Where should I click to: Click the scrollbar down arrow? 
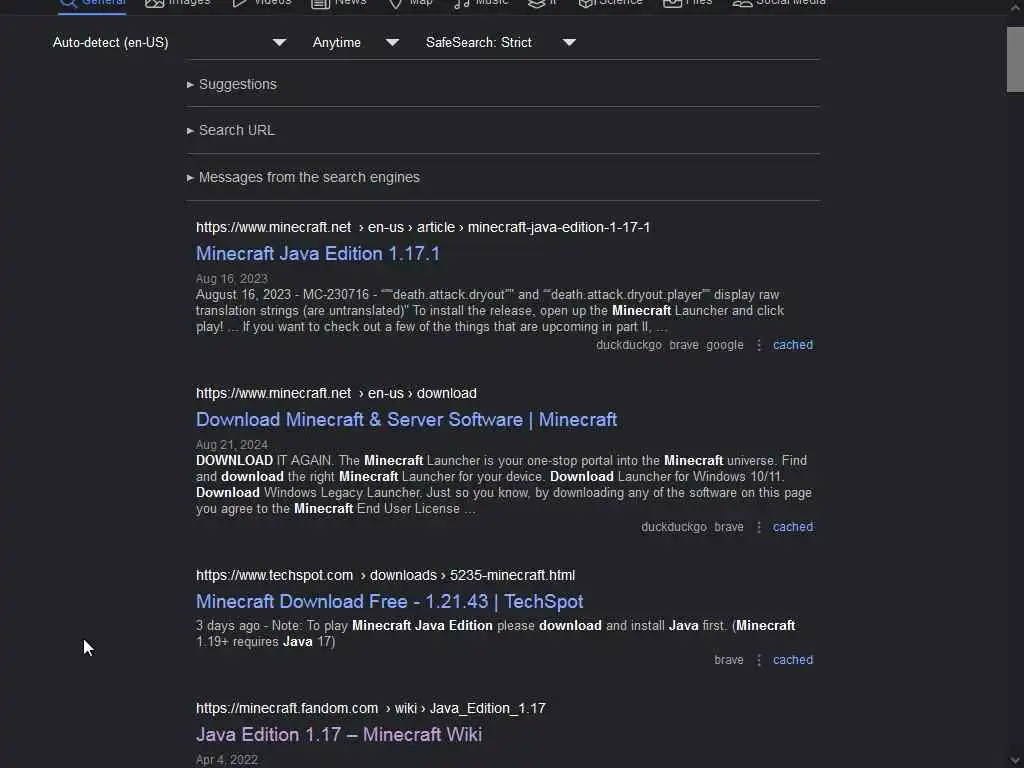tap(1015, 760)
